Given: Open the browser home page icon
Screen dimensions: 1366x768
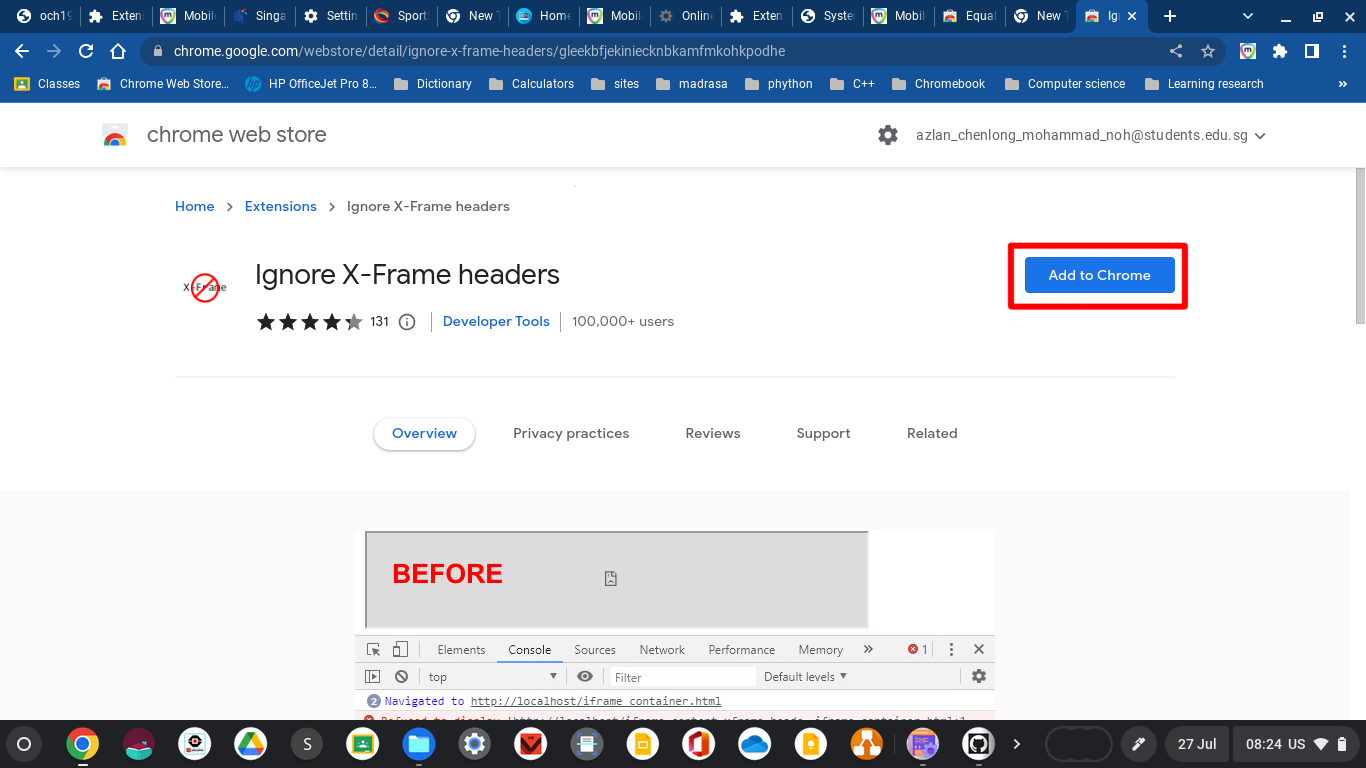Looking at the screenshot, I should click(118, 51).
